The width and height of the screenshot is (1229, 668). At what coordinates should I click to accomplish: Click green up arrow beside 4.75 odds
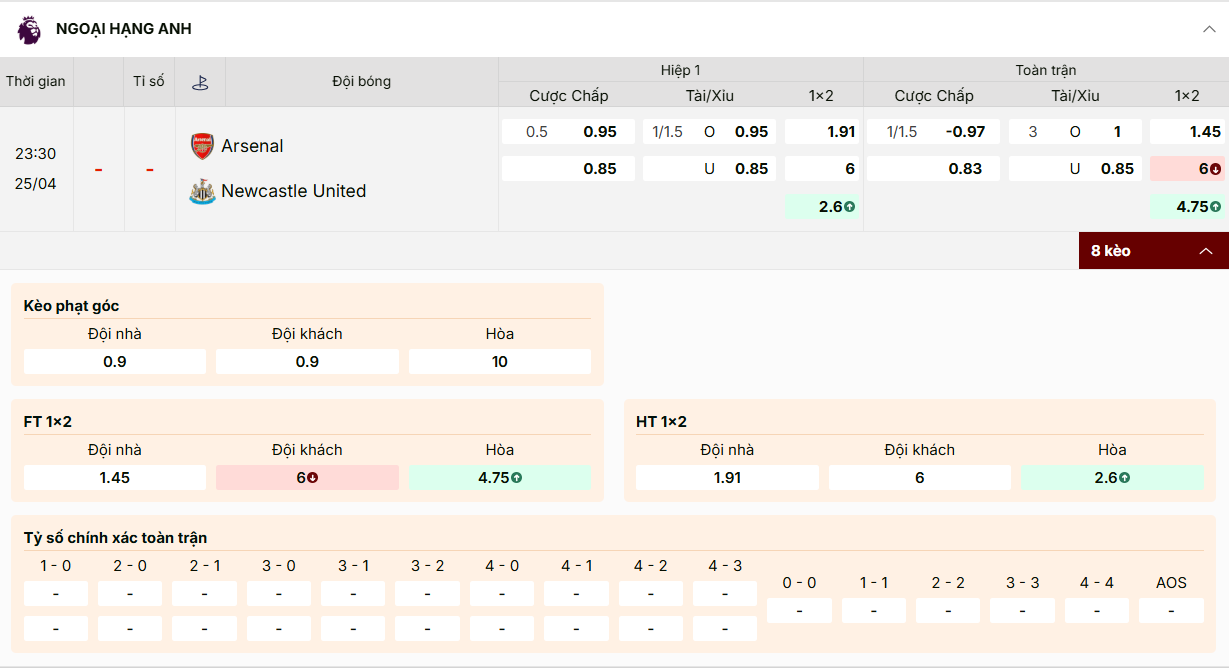click(1216, 206)
